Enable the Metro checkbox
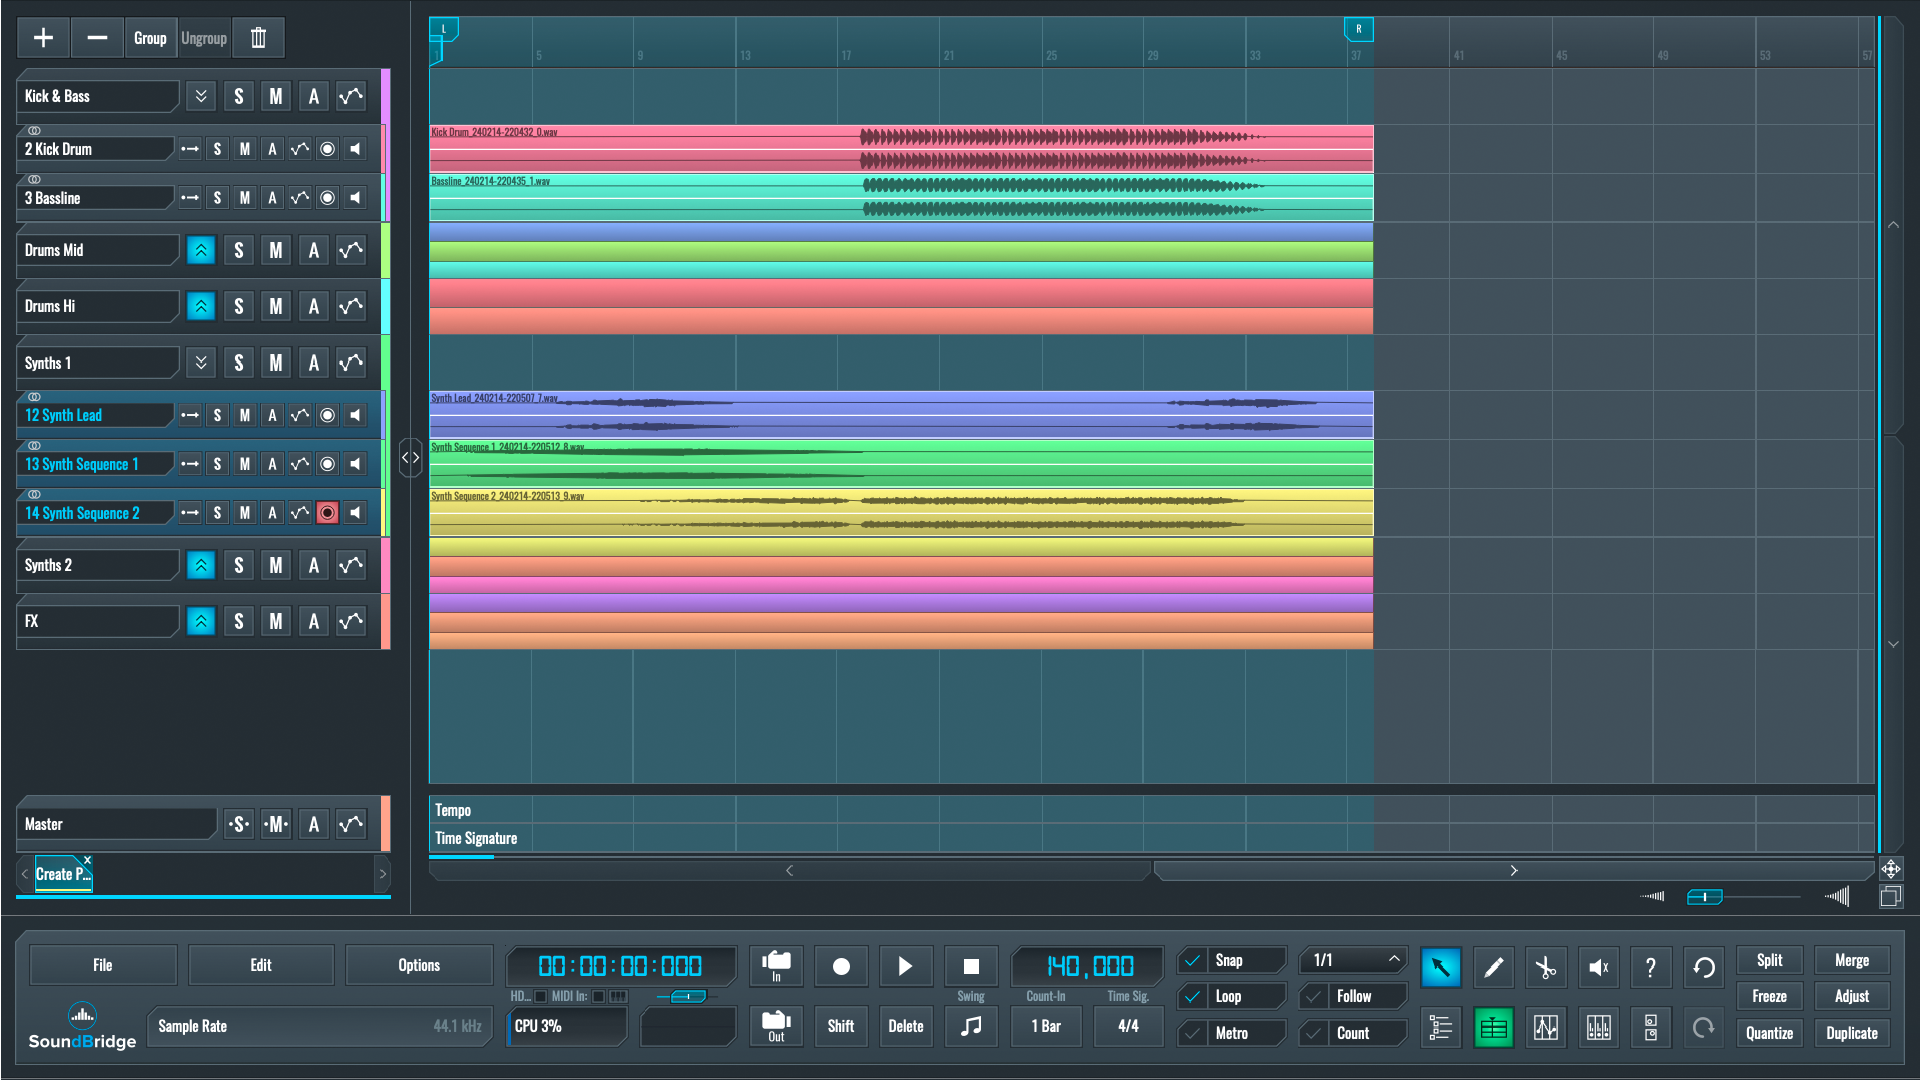This screenshot has height=1080, width=1920. pyautogui.click(x=1193, y=1033)
